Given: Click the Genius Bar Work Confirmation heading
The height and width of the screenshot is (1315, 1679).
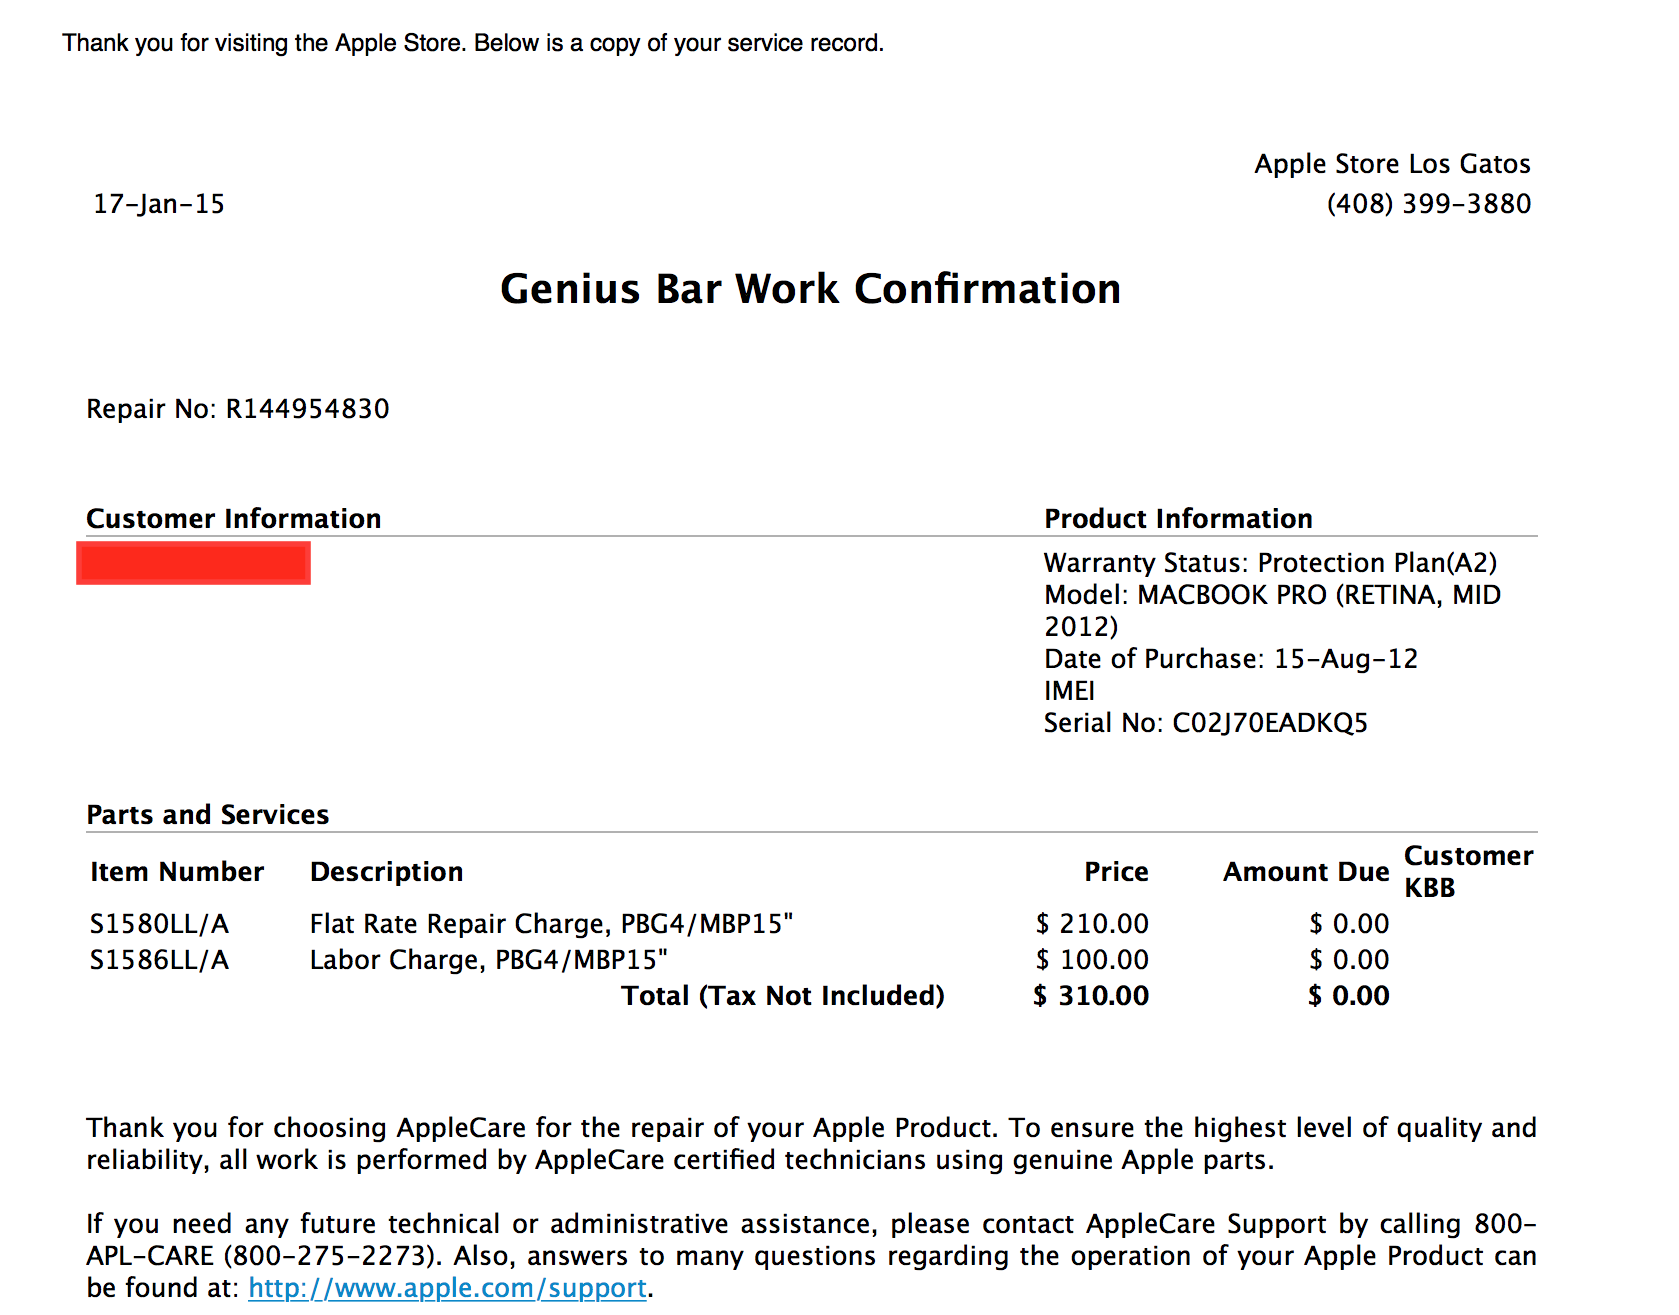Looking at the screenshot, I should point(810,289).
